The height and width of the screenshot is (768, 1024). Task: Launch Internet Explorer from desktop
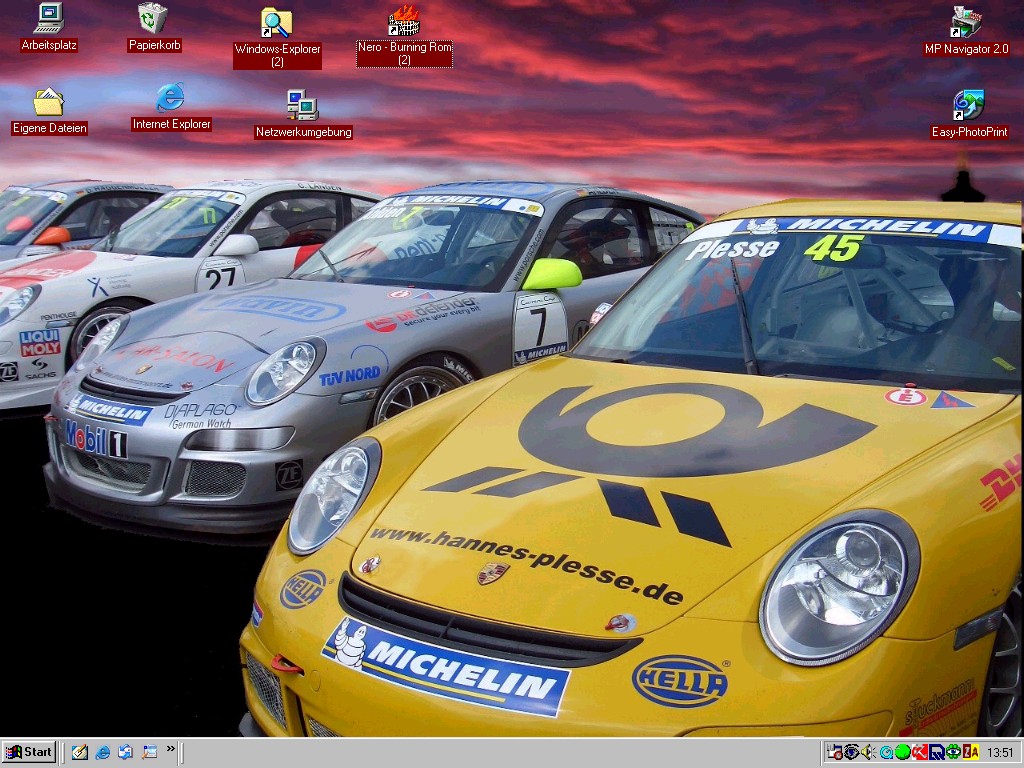(171, 106)
